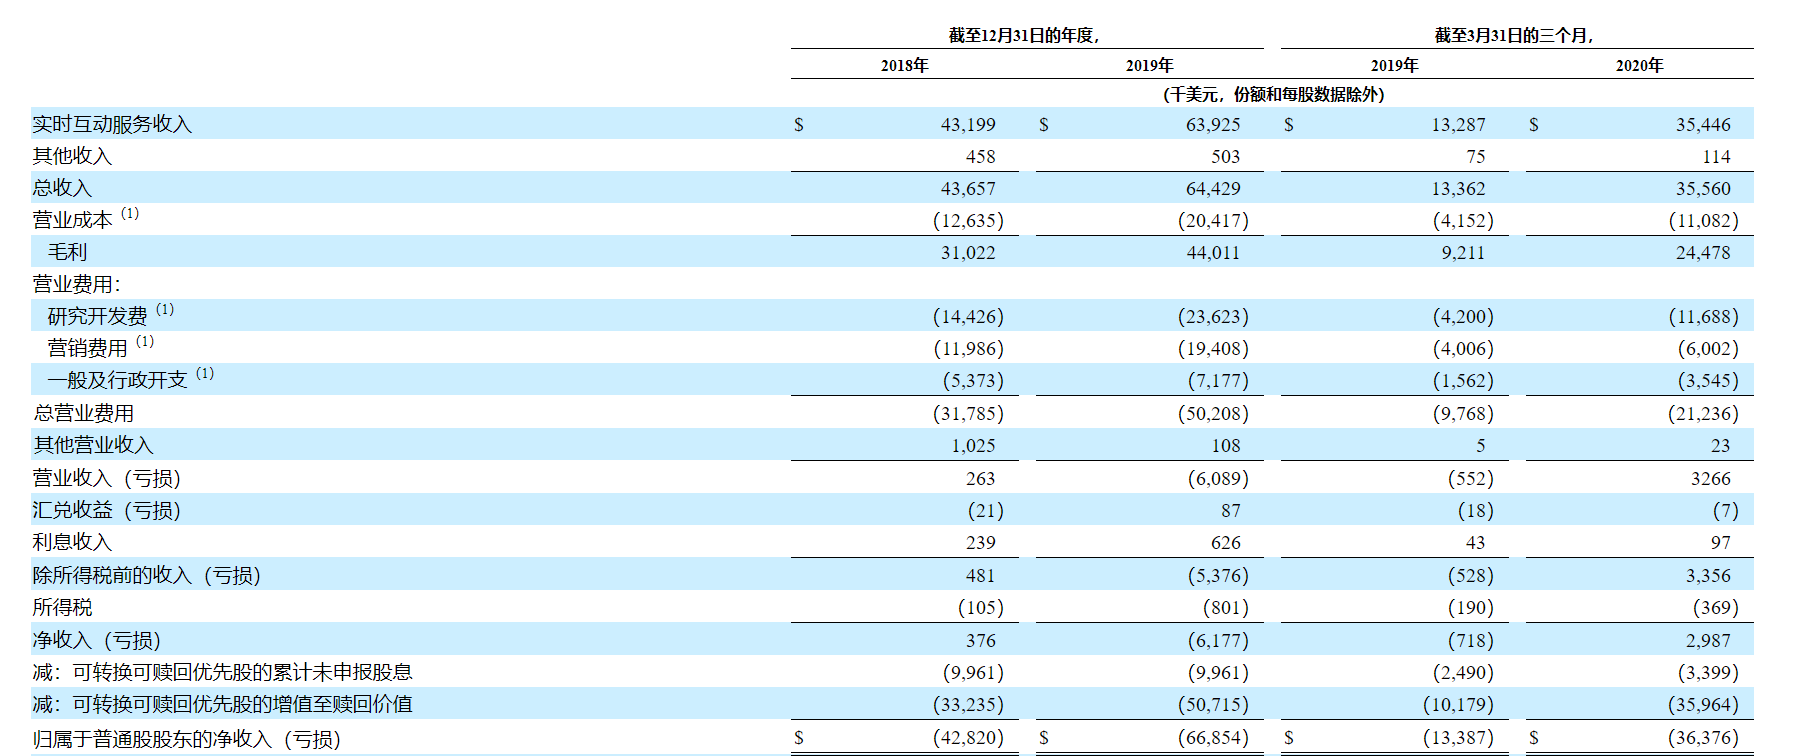This screenshot has height=756, width=1800.
Task: Click the 总收入 row label
Action: [62, 188]
